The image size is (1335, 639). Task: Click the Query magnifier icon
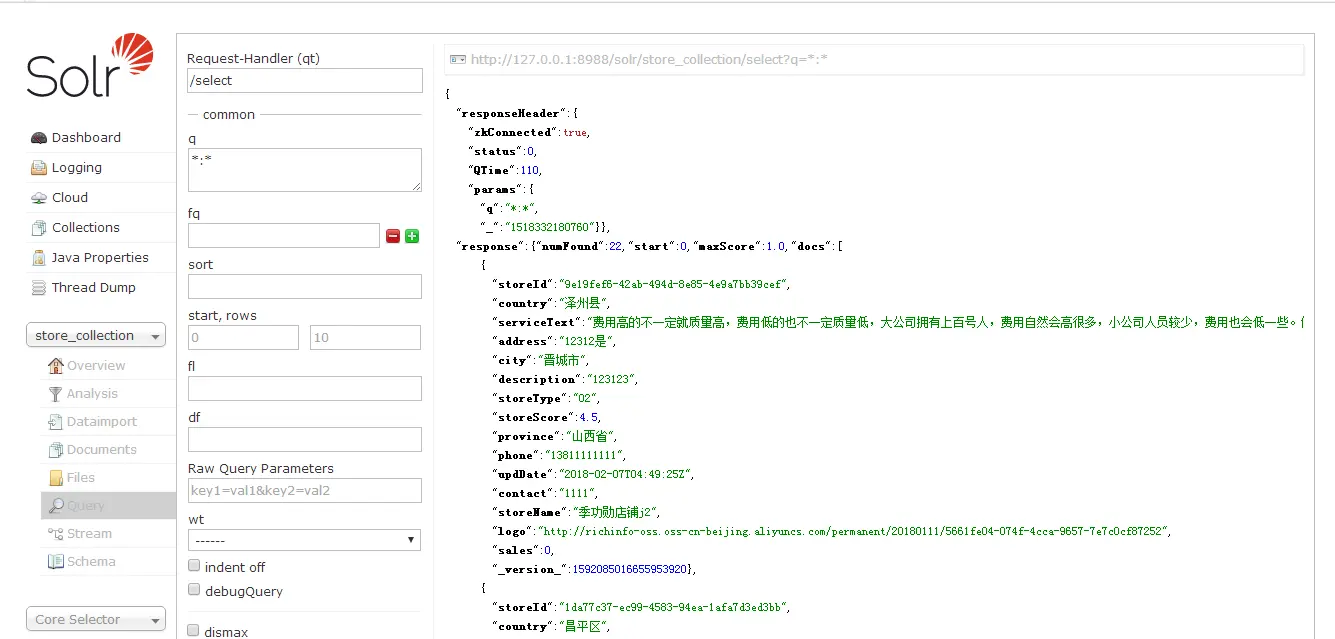(x=56, y=506)
